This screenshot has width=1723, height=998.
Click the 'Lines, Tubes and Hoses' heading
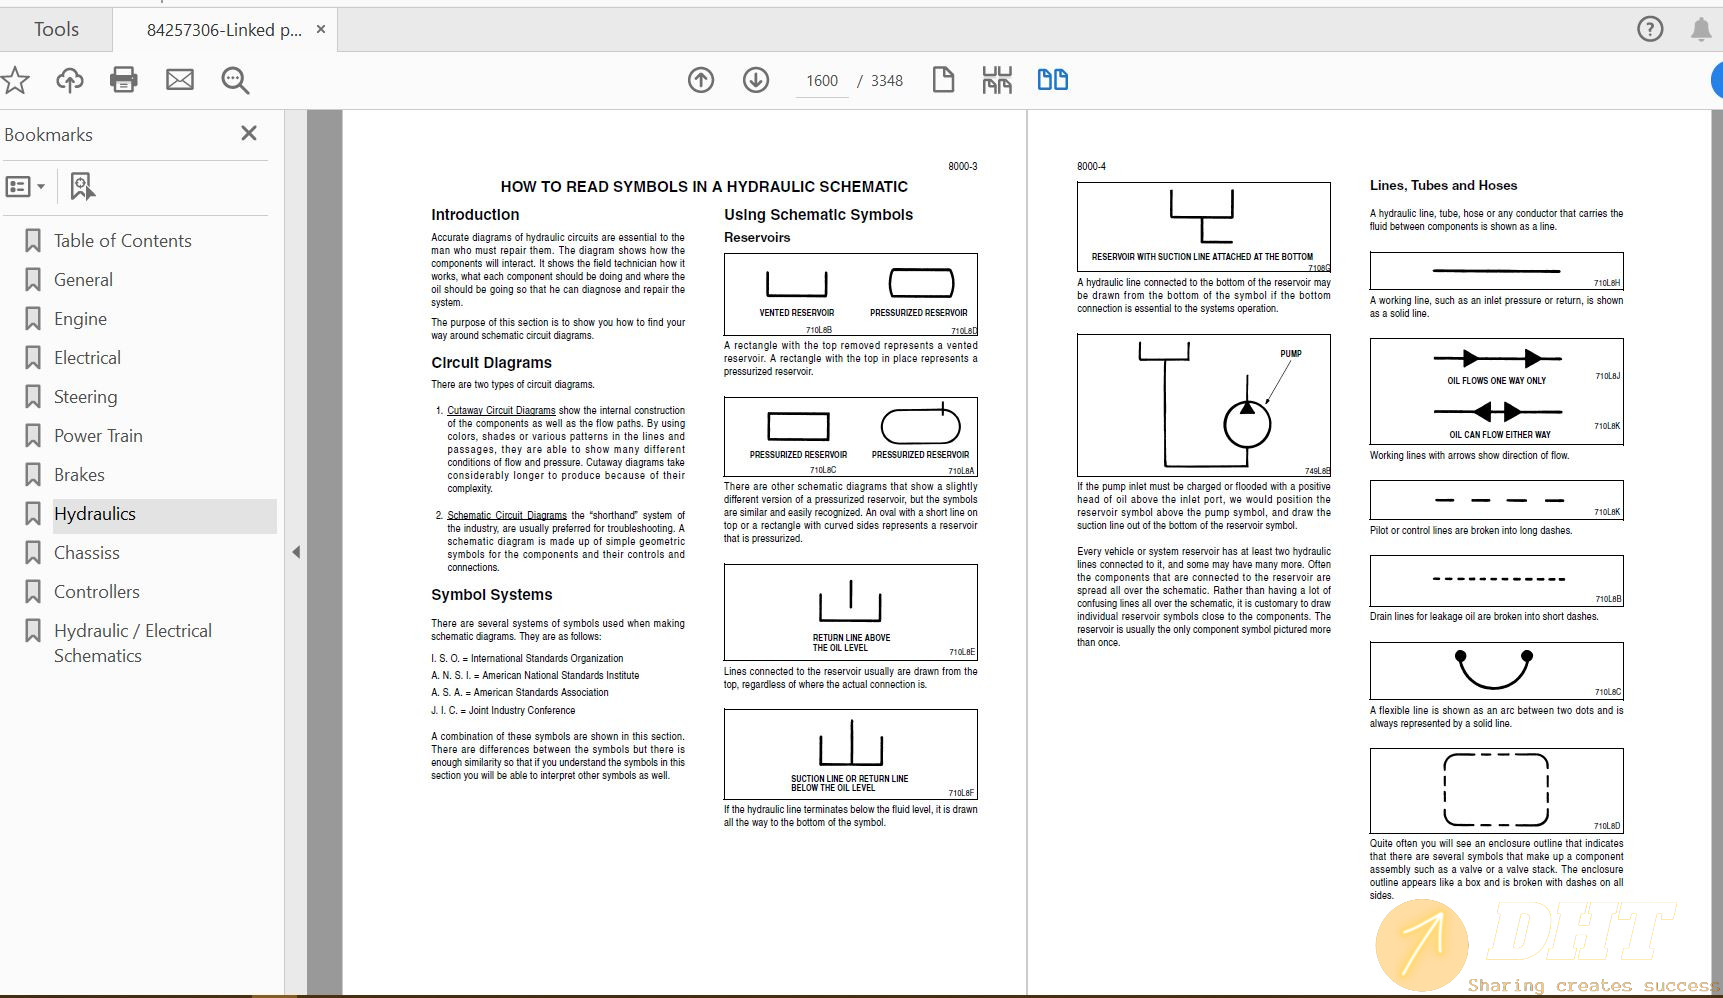tap(1443, 186)
